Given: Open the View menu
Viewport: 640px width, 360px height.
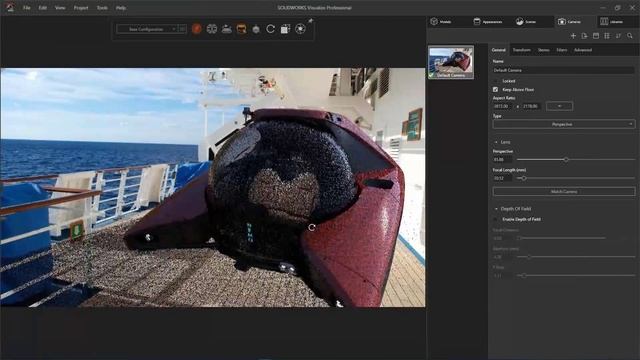Looking at the screenshot, I should pyautogui.click(x=60, y=8).
